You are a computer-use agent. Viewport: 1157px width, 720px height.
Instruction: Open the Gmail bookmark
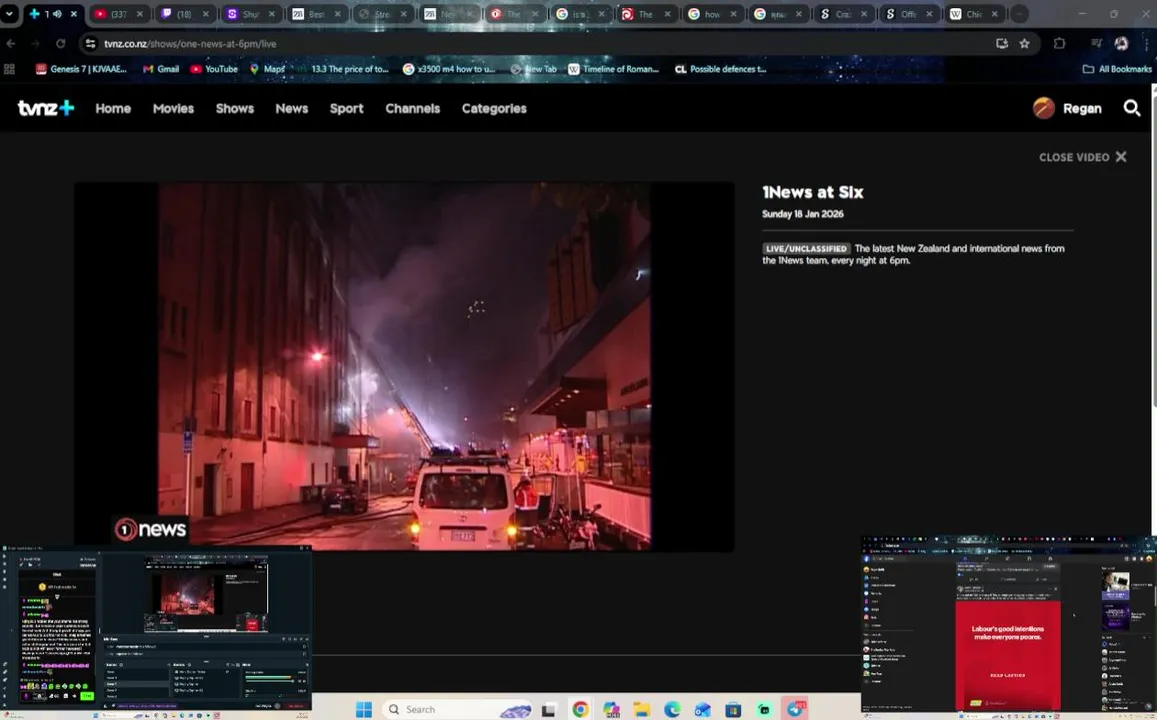(x=161, y=69)
